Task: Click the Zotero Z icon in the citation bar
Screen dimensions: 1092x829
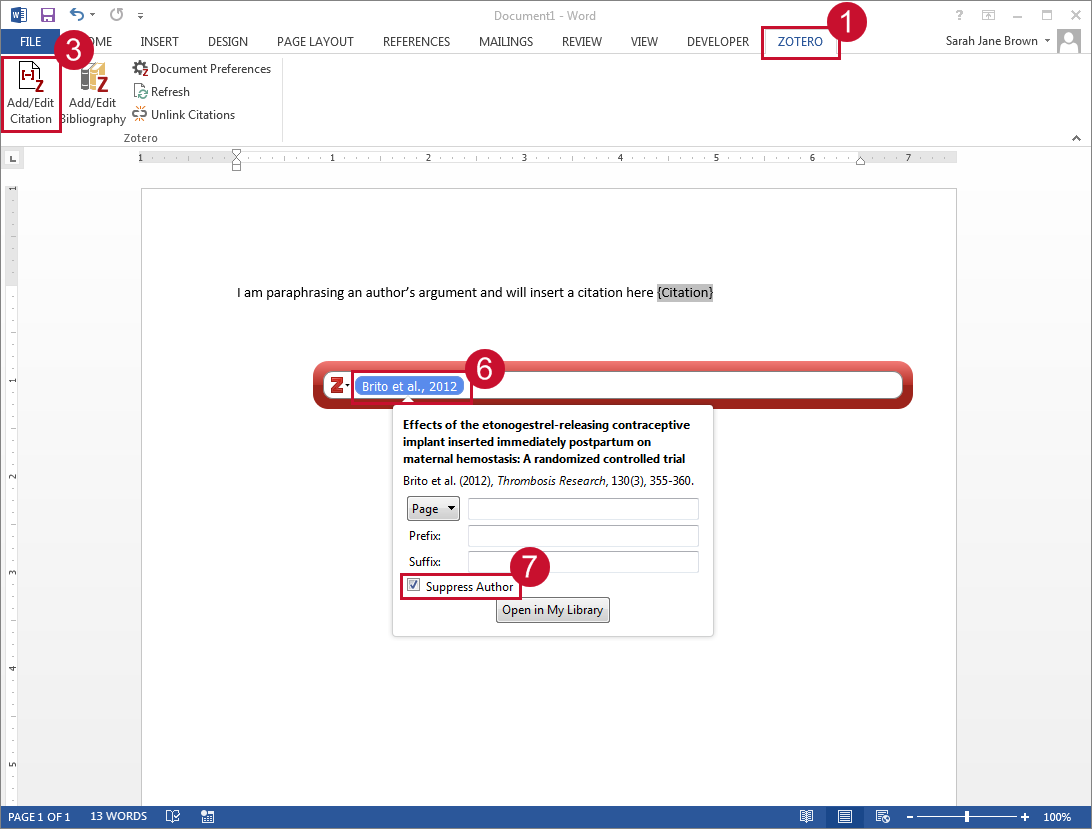Action: [337, 385]
